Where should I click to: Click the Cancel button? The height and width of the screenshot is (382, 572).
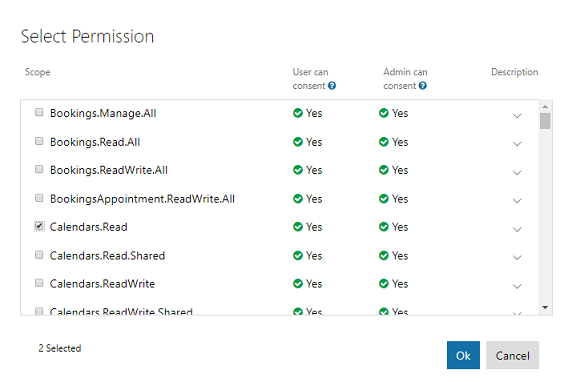[512, 355]
